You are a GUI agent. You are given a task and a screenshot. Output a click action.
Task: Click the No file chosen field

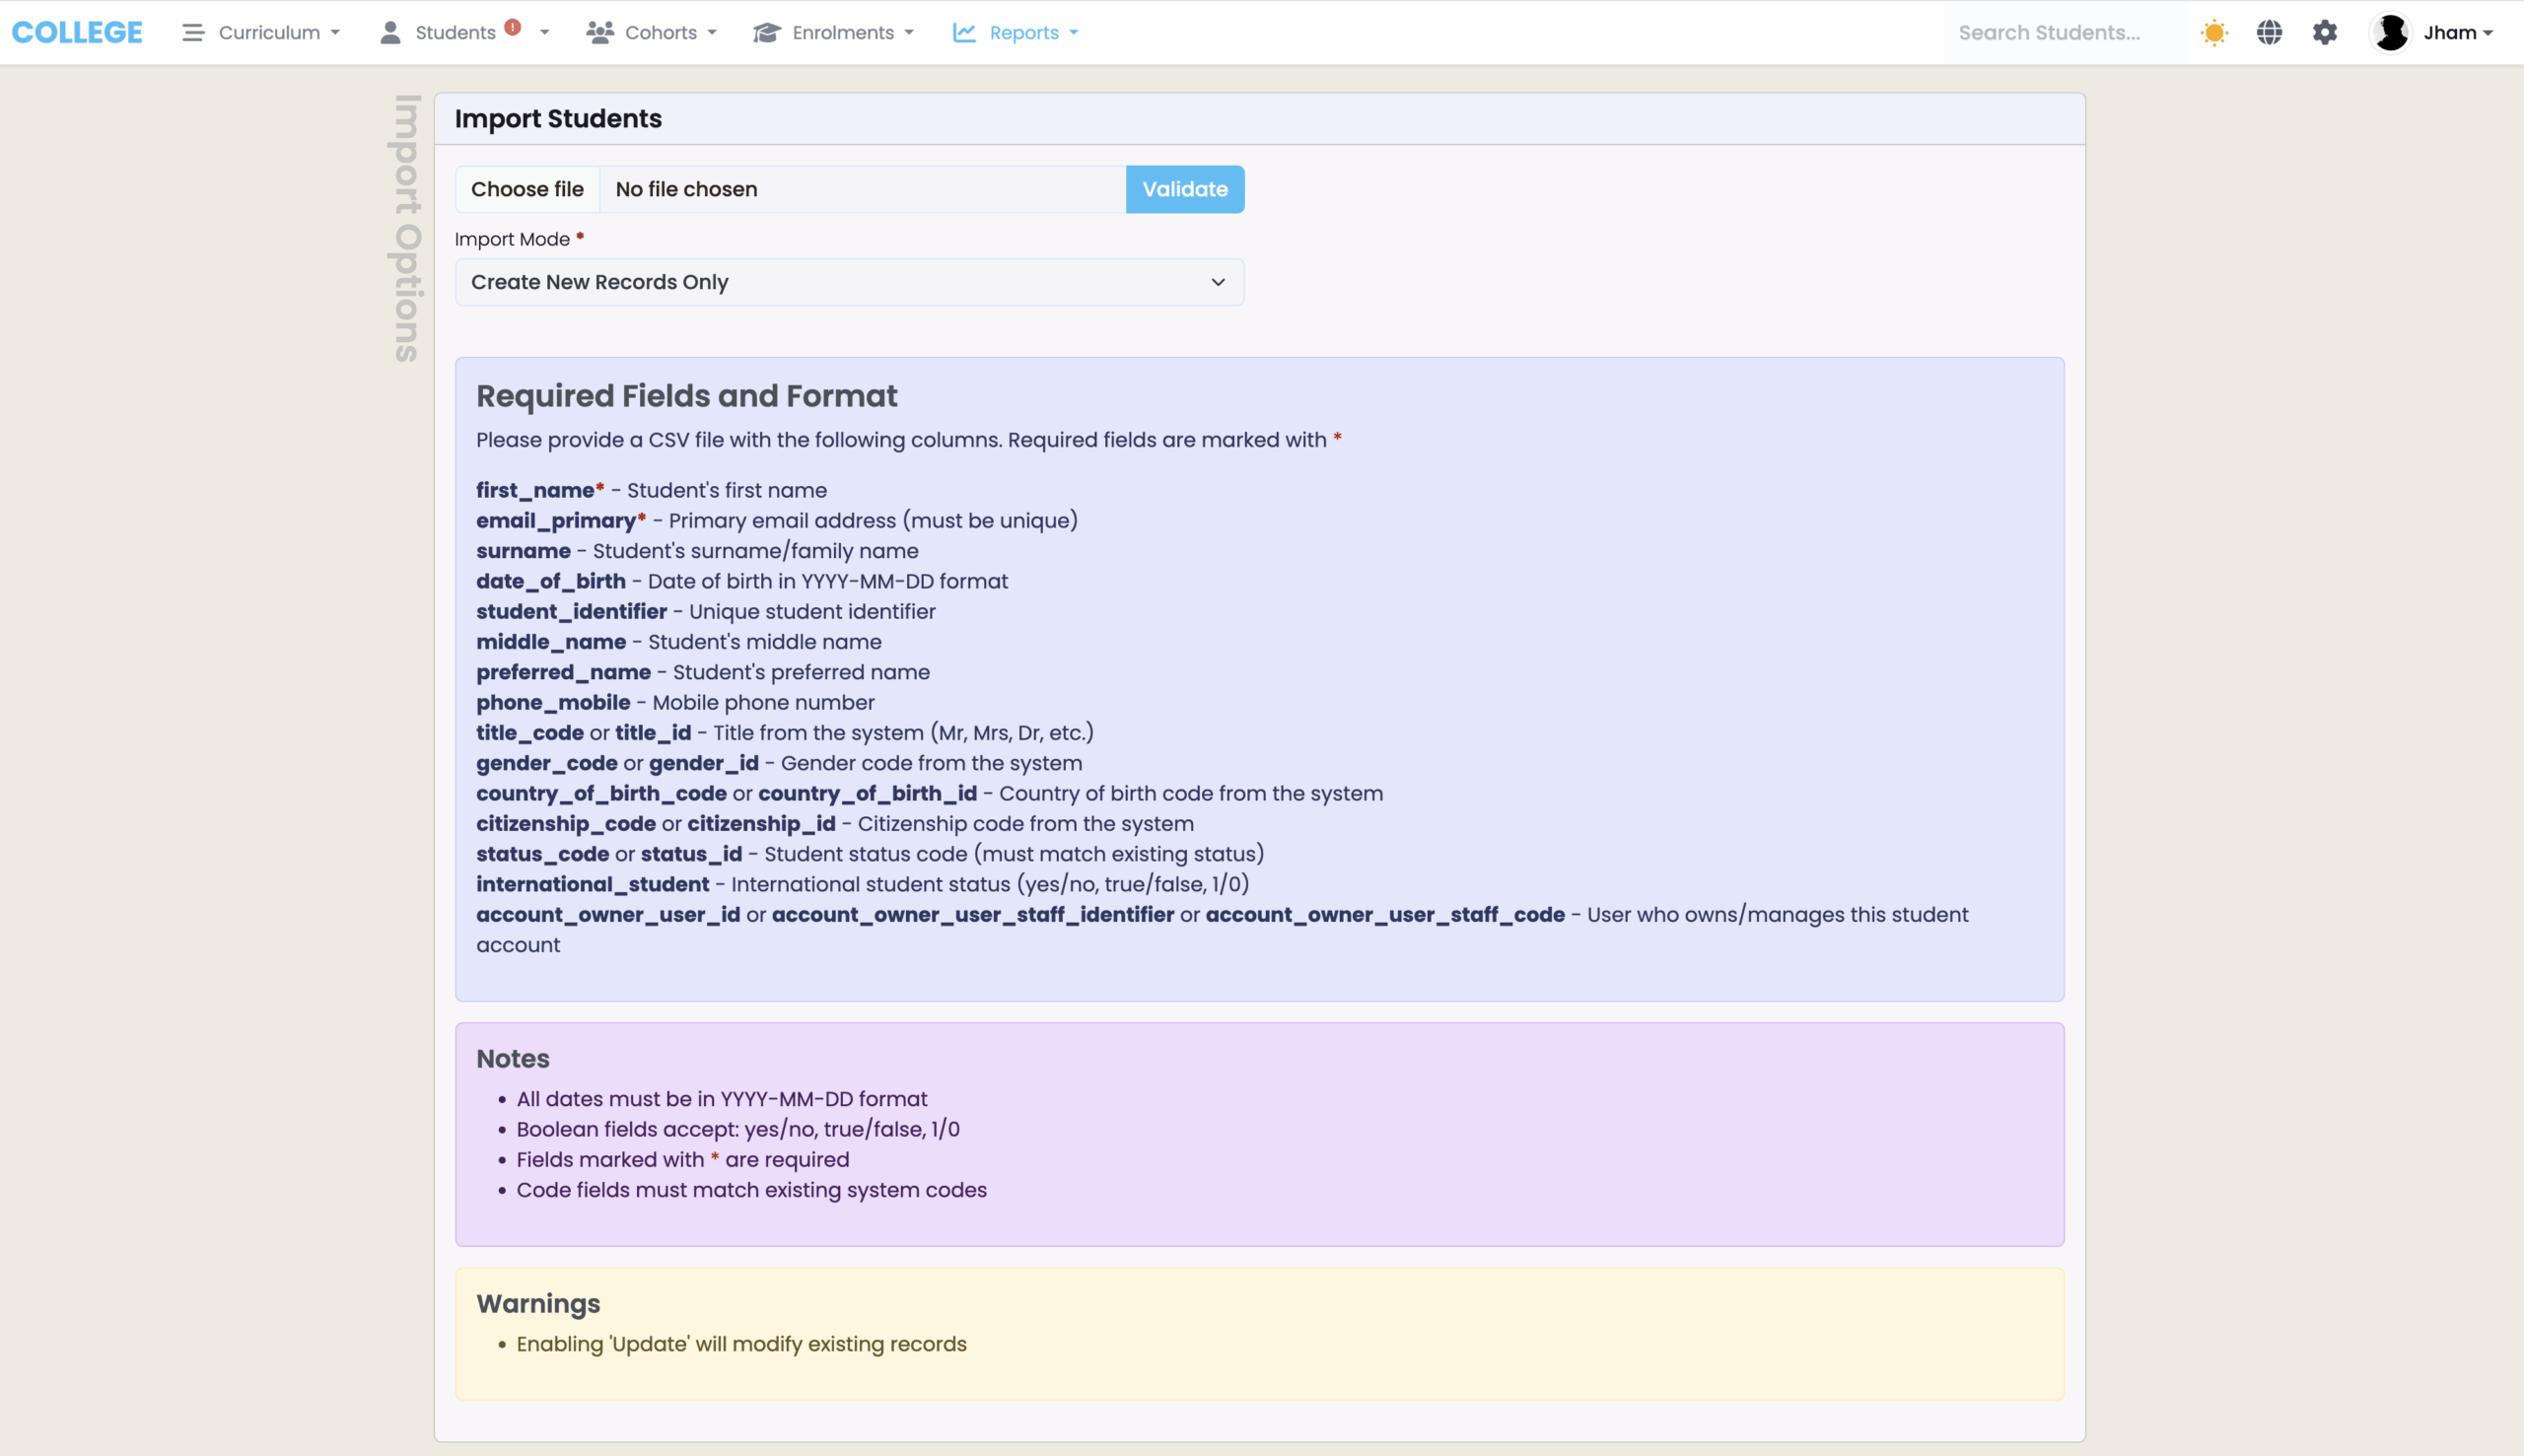click(x=862, y=189)
